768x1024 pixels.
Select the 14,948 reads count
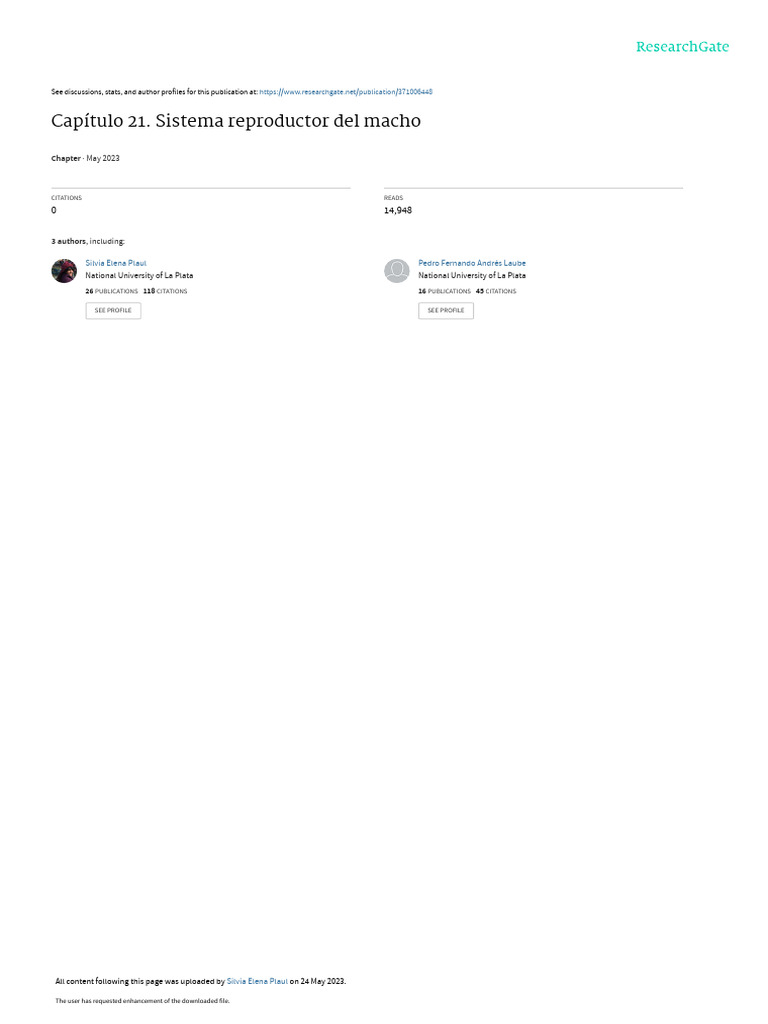coord(398,210)
